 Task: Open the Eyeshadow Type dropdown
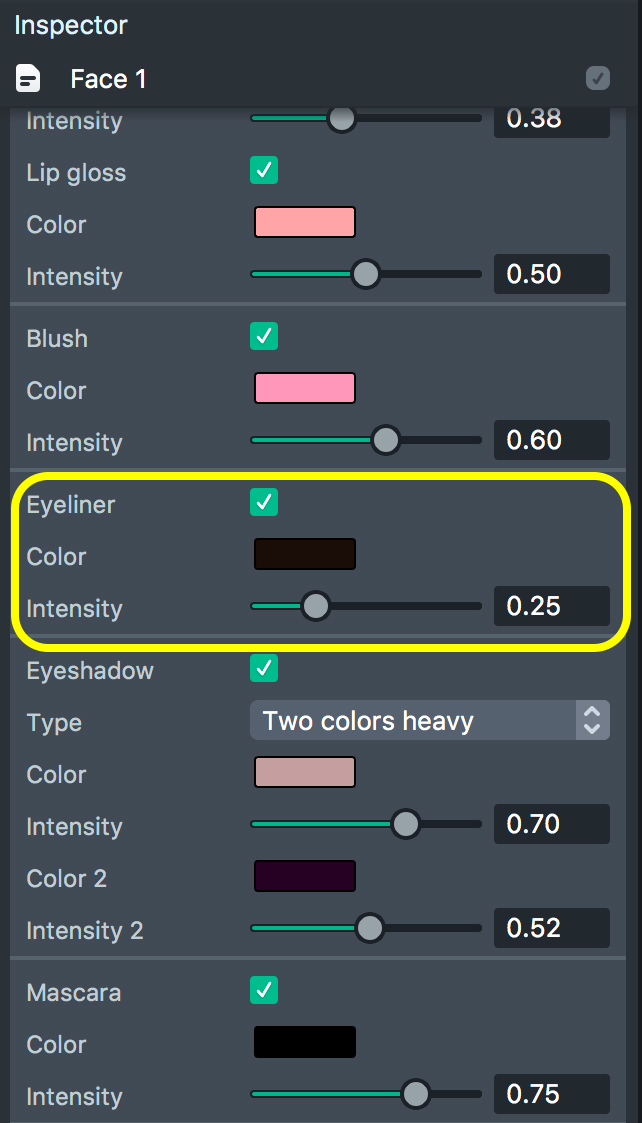429,721
